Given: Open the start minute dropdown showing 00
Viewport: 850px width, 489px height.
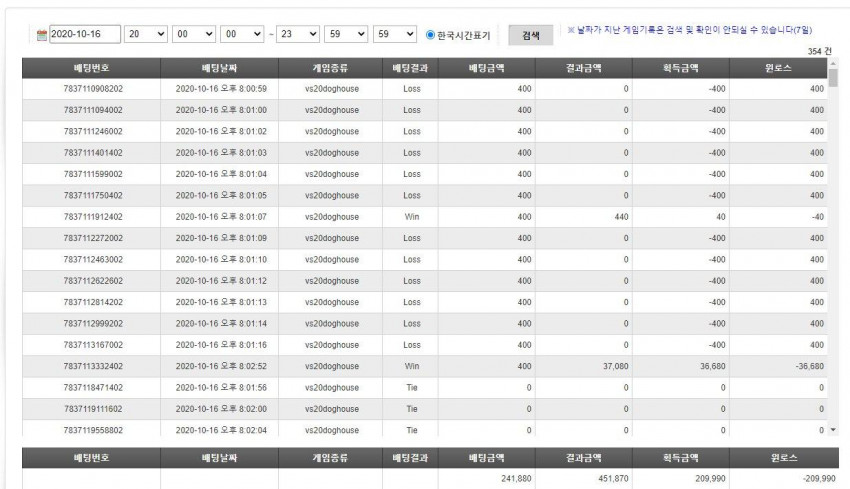Looking at the screenshot, I should click(194, 34).
